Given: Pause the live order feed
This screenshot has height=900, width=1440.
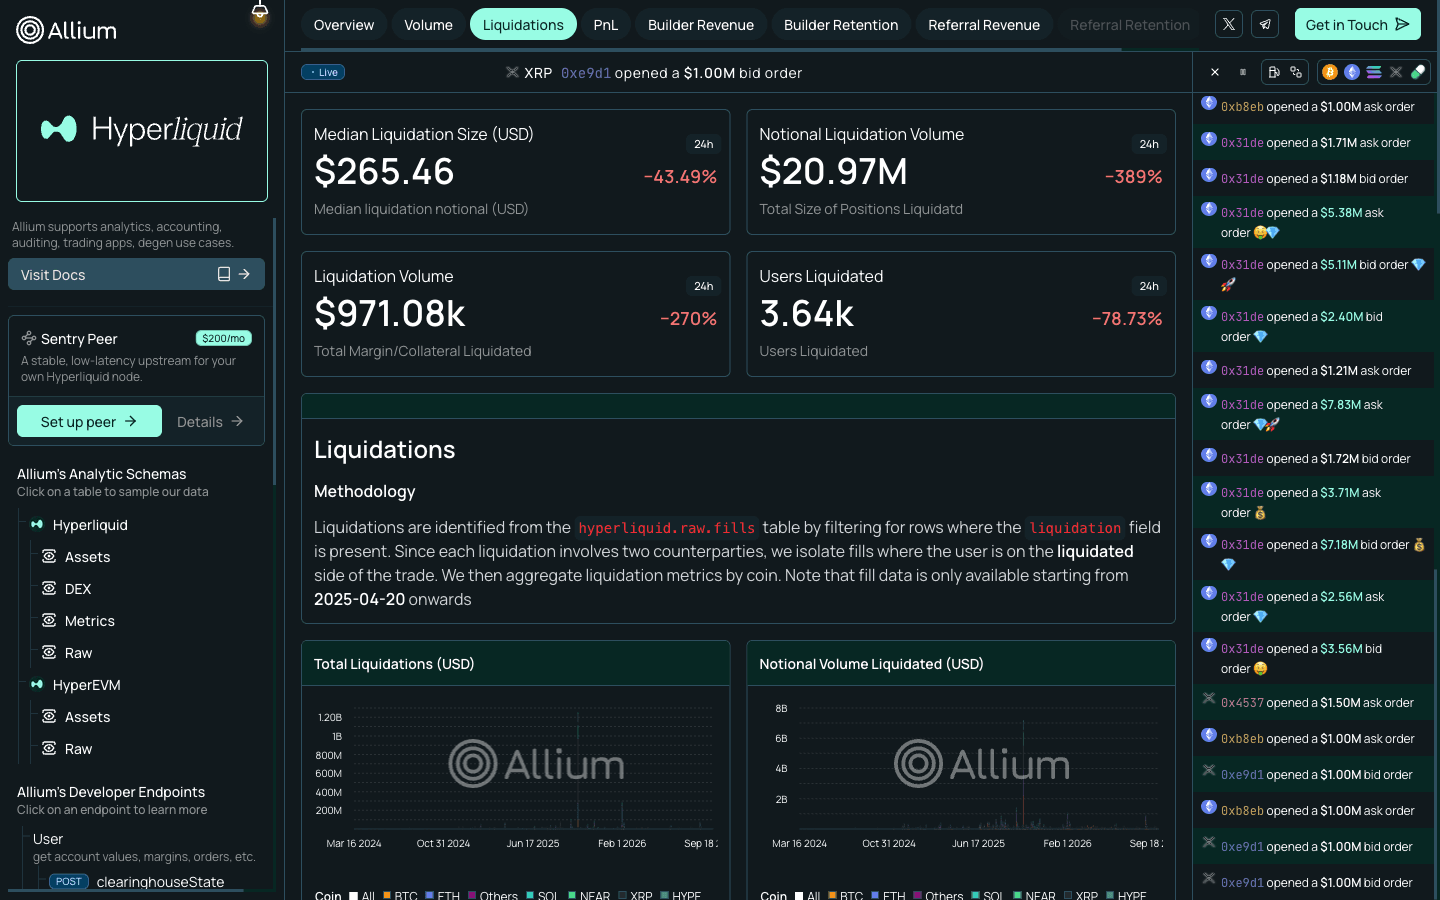Looking at the screenshot, I should coord(1243,72).
